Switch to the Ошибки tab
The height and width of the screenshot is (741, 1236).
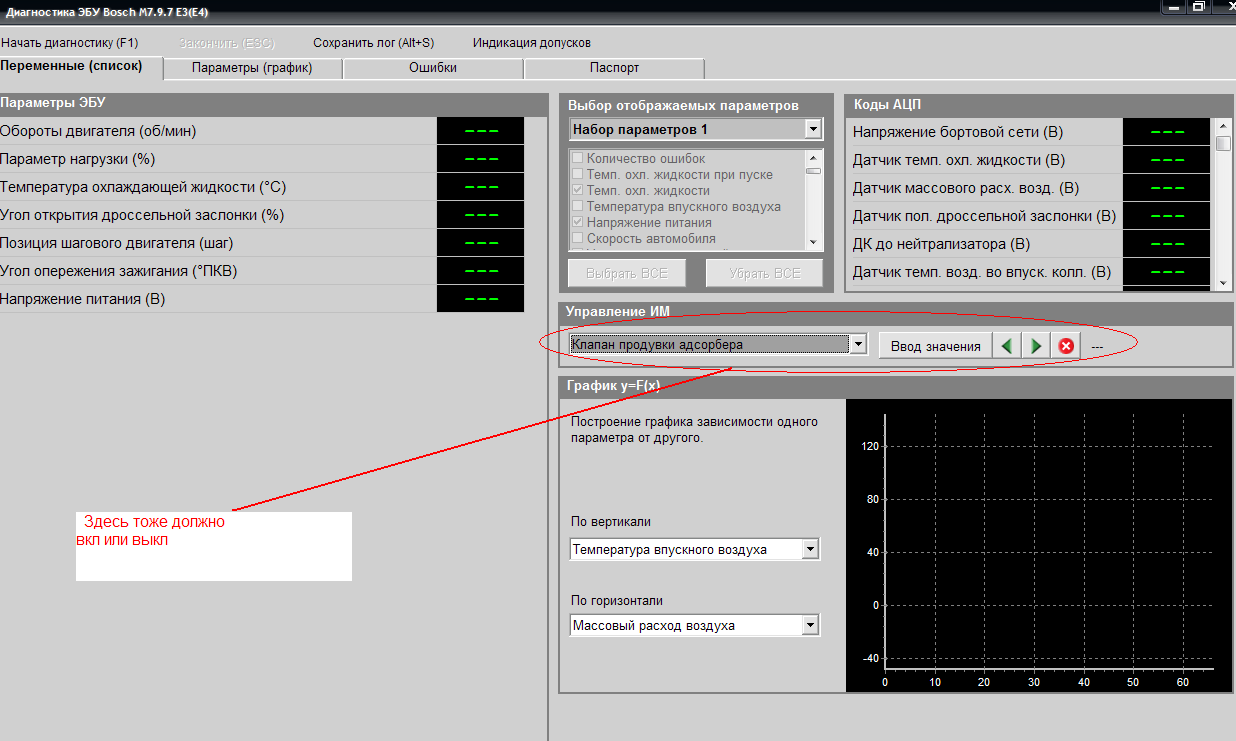(x=433, y=68)
